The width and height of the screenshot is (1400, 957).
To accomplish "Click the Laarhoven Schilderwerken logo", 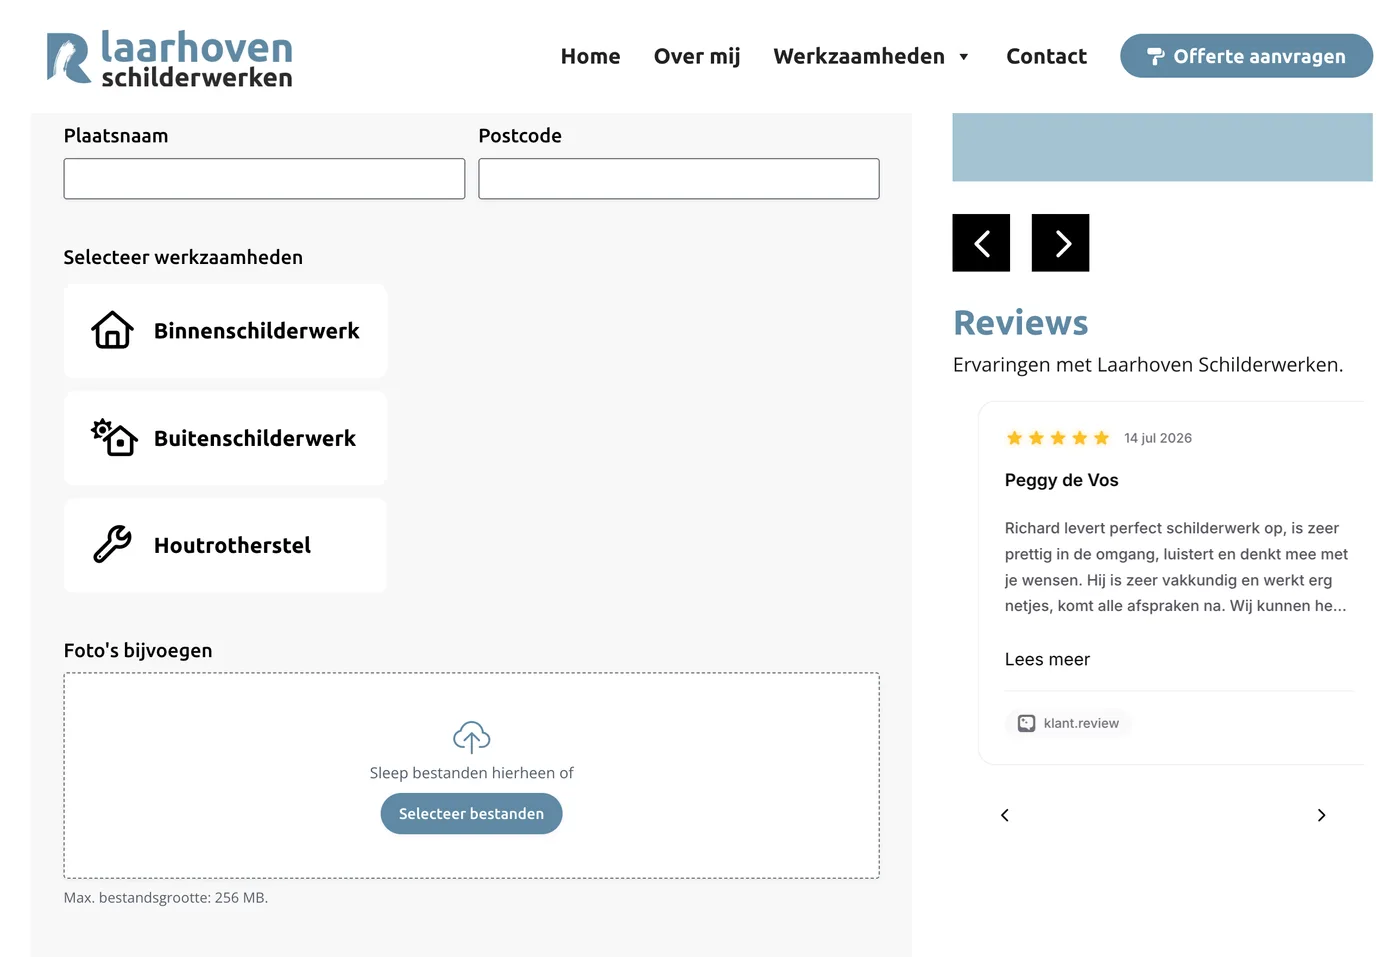I will pyautogui.click(x=170, y=58).
